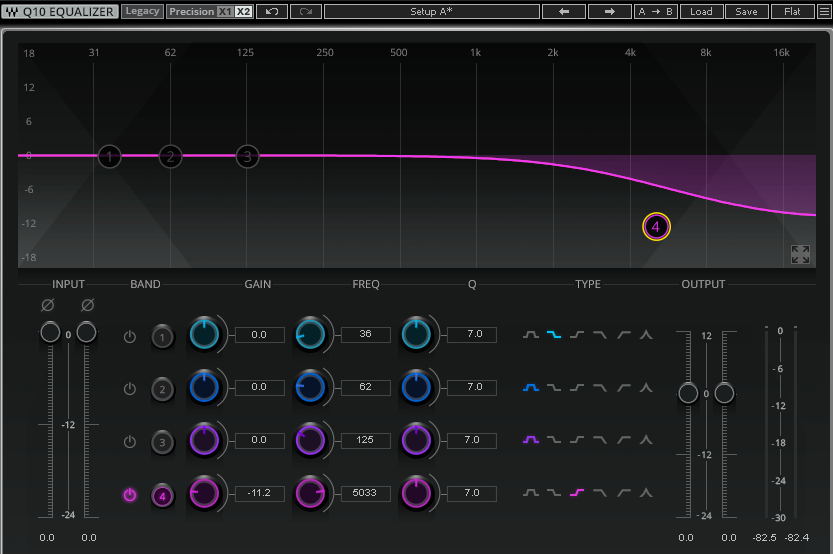Set band 1 to sharp peak type
833x554 pixels.
pos(646,335)
